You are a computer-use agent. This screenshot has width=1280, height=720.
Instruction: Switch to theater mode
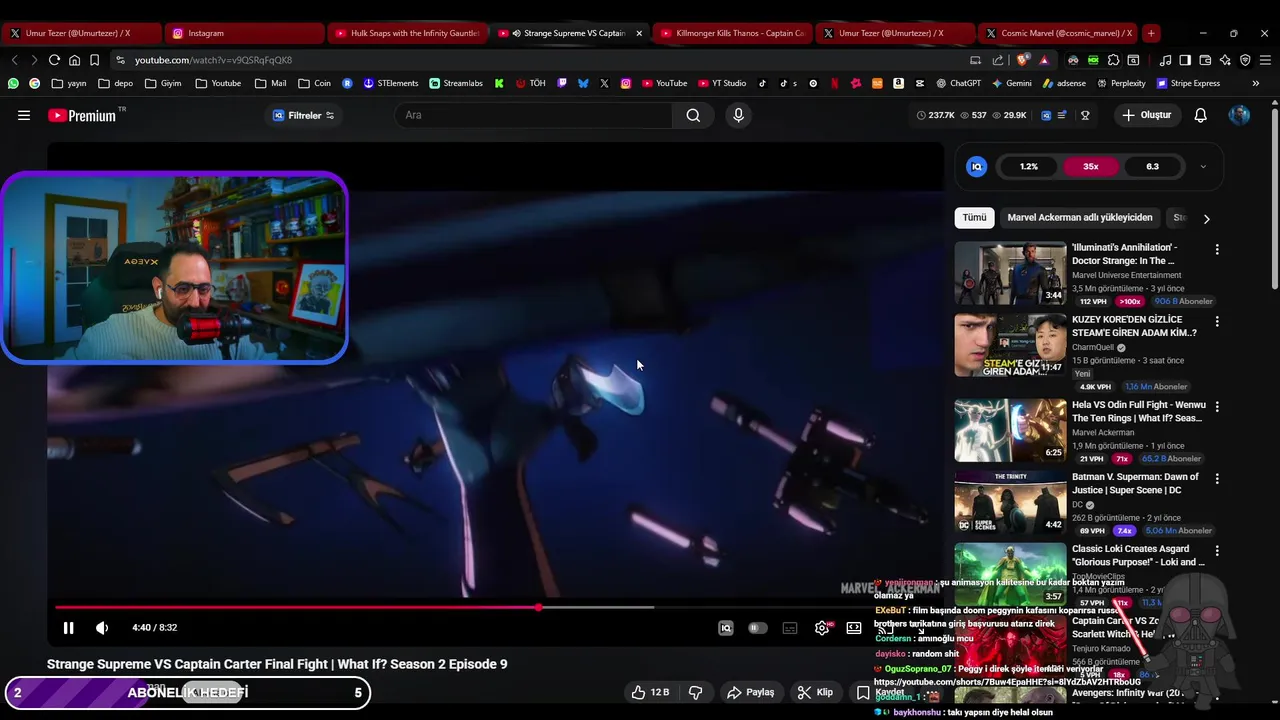pos(854,628)
